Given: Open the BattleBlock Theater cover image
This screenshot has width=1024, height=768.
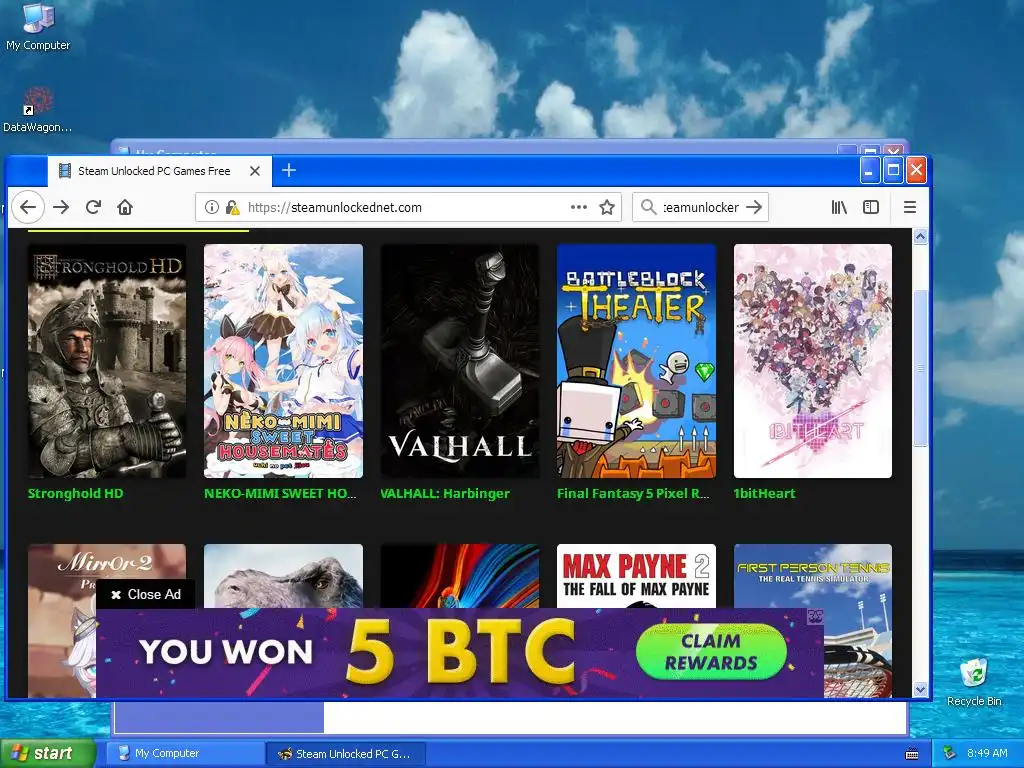Looking at the screenshot, I should coord(636,360).
